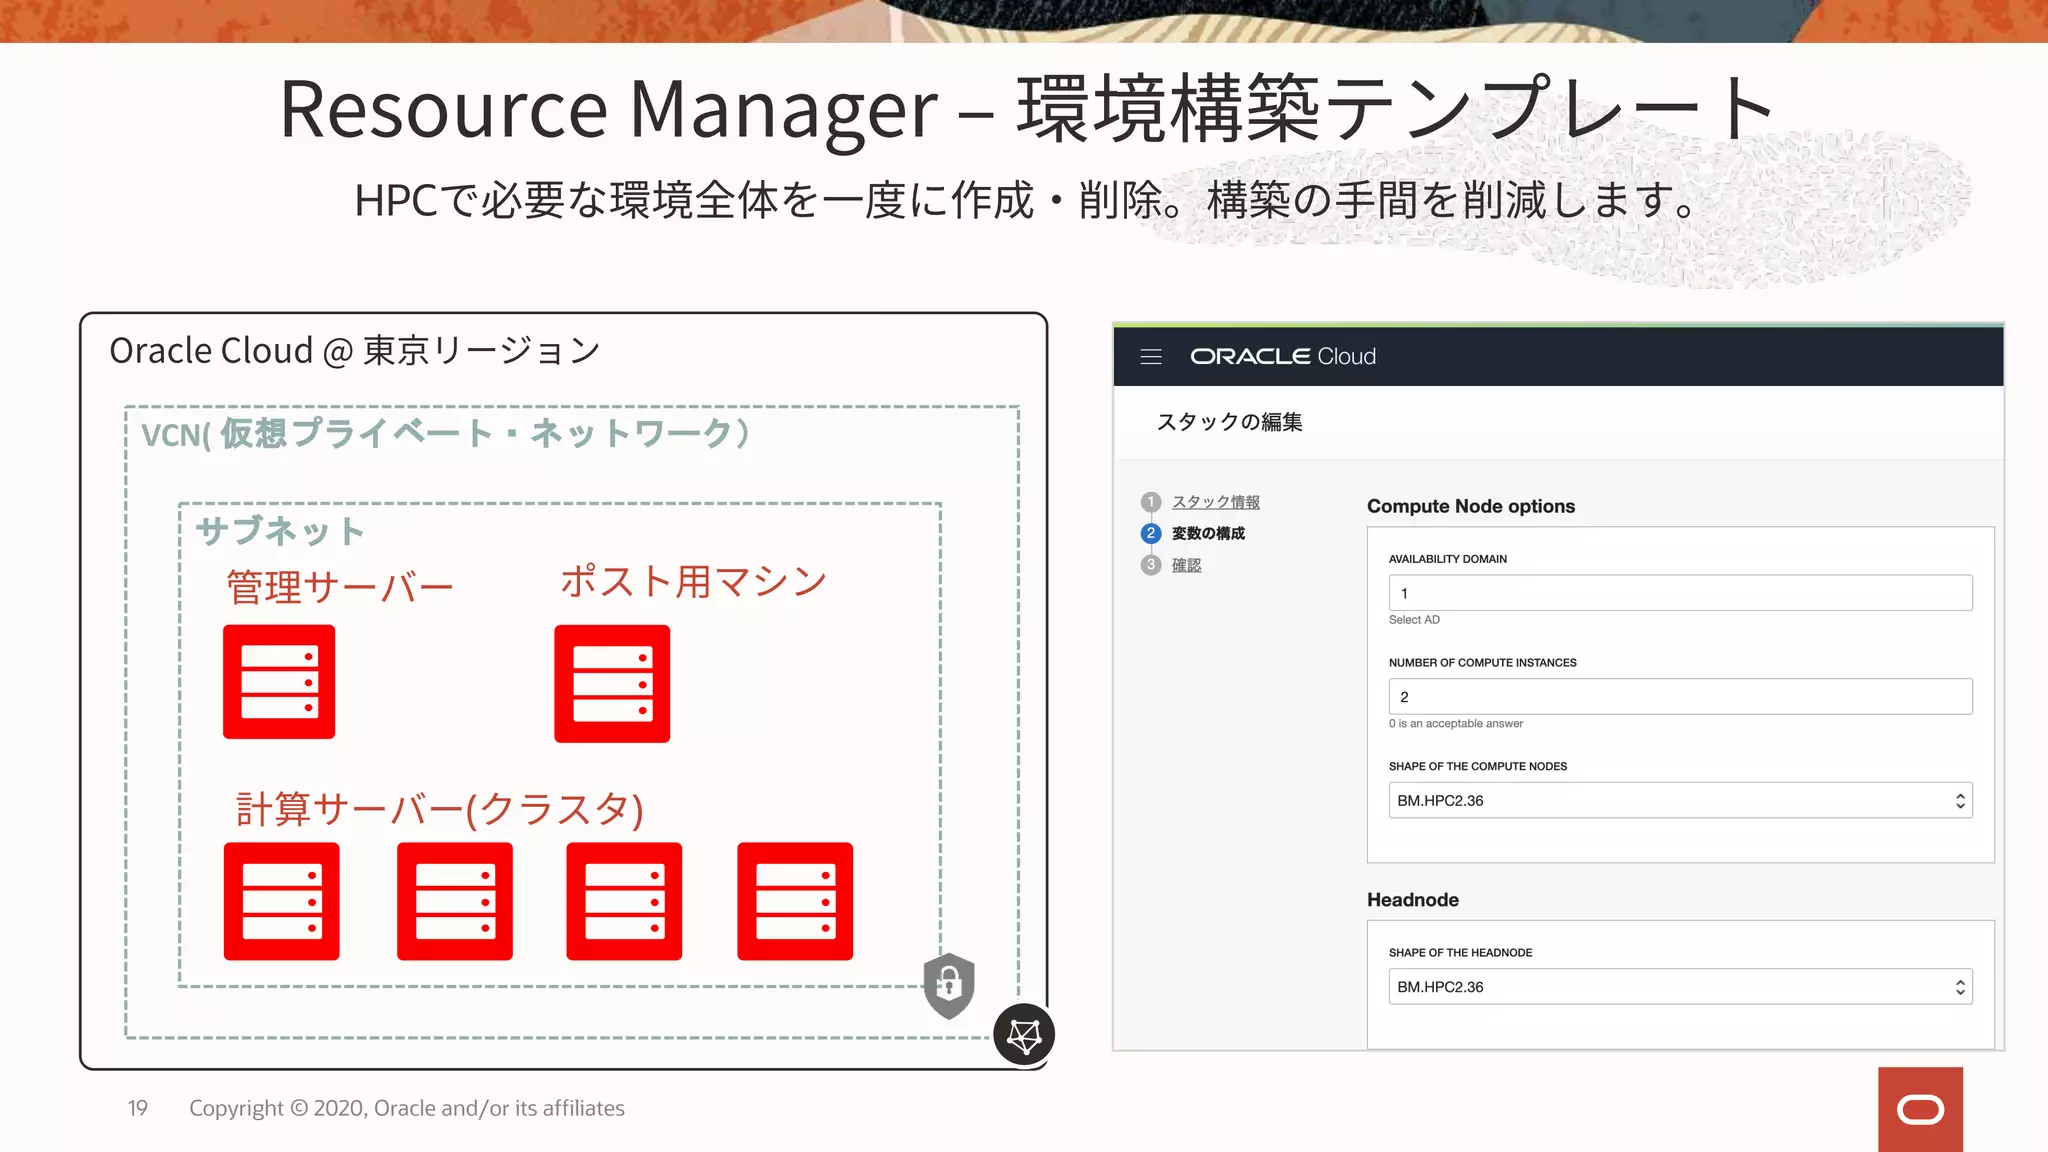Select the ポスト用マシン server icon

click(x=612, y=684)
